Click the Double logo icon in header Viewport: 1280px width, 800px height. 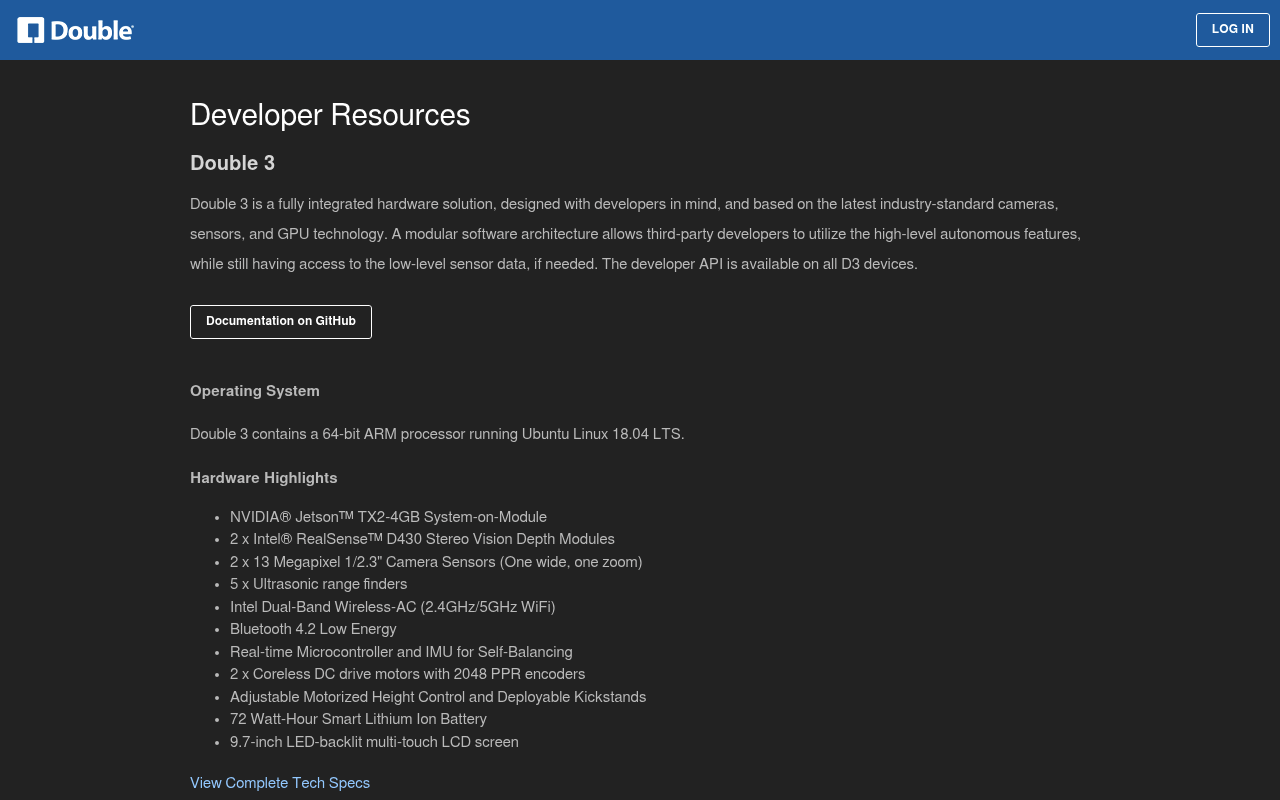(x=31, y=30)
